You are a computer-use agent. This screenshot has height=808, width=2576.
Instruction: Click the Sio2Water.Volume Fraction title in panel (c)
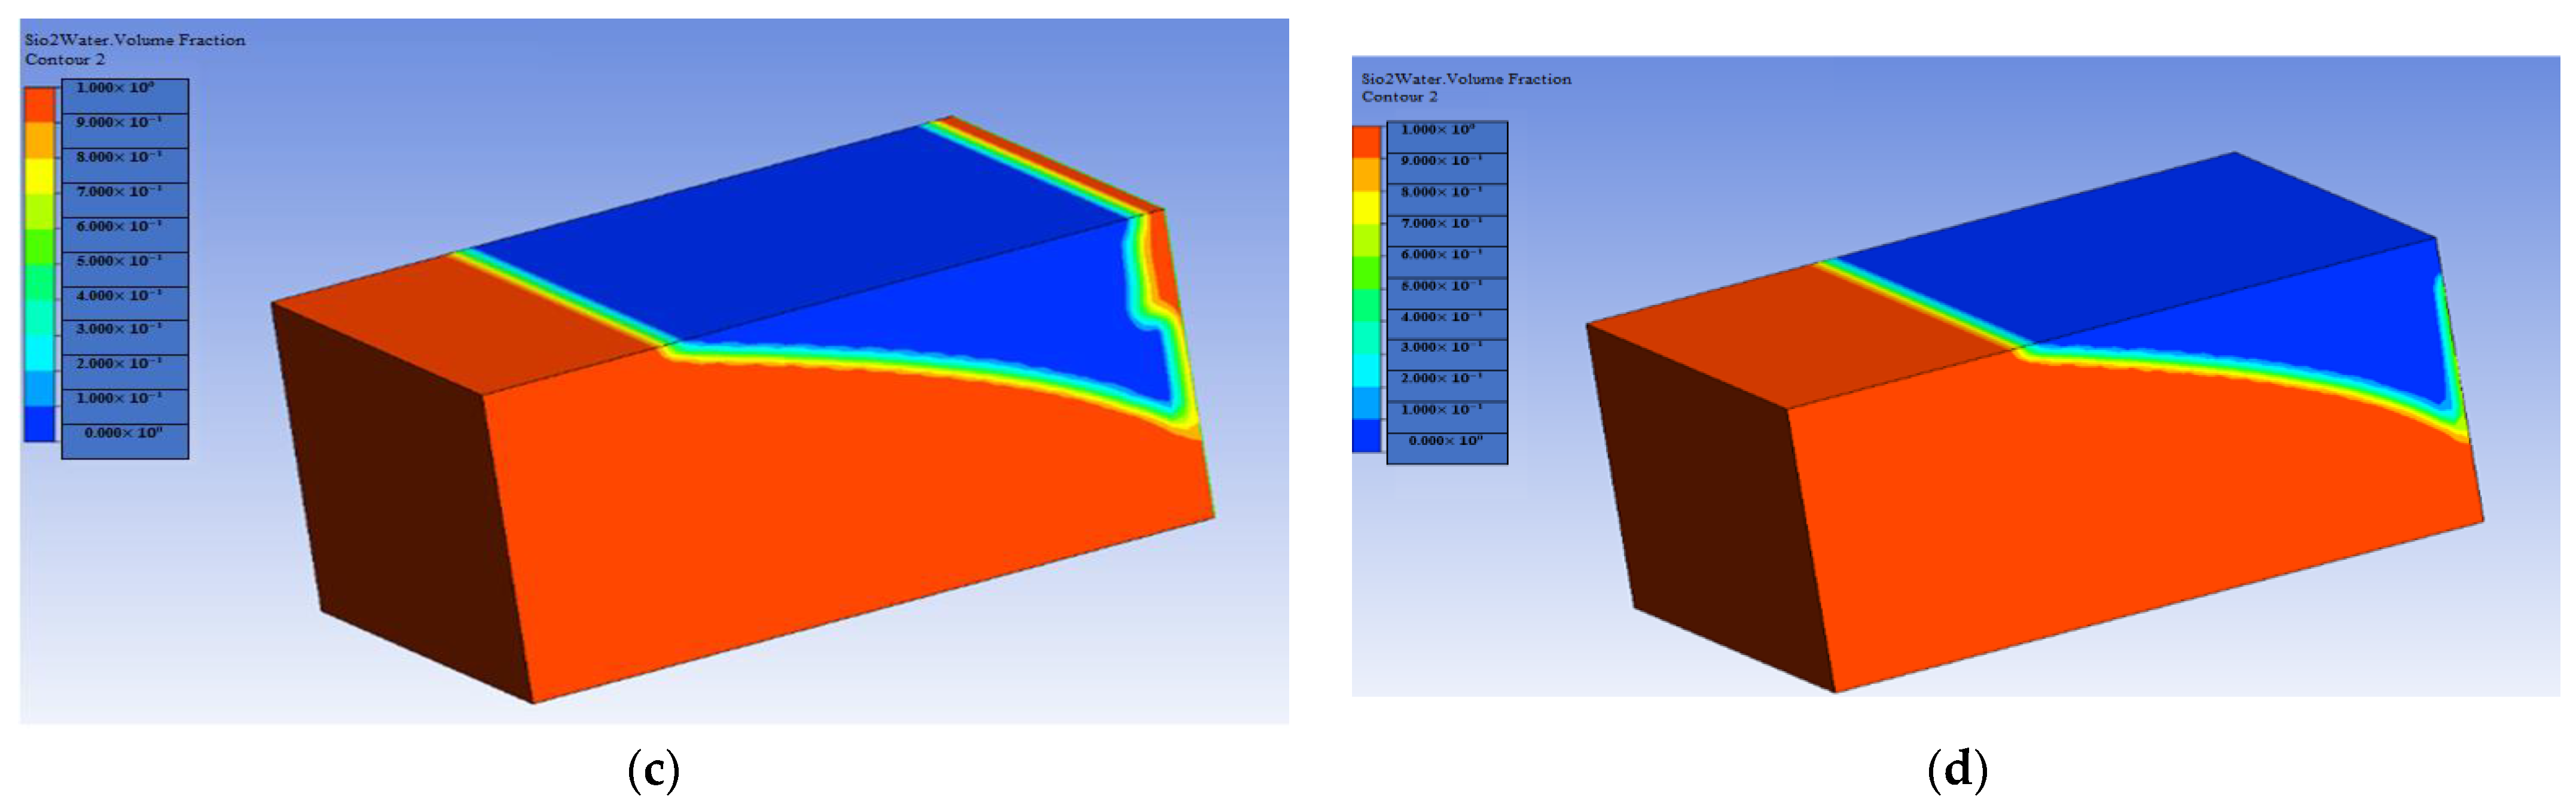point(135,40)
